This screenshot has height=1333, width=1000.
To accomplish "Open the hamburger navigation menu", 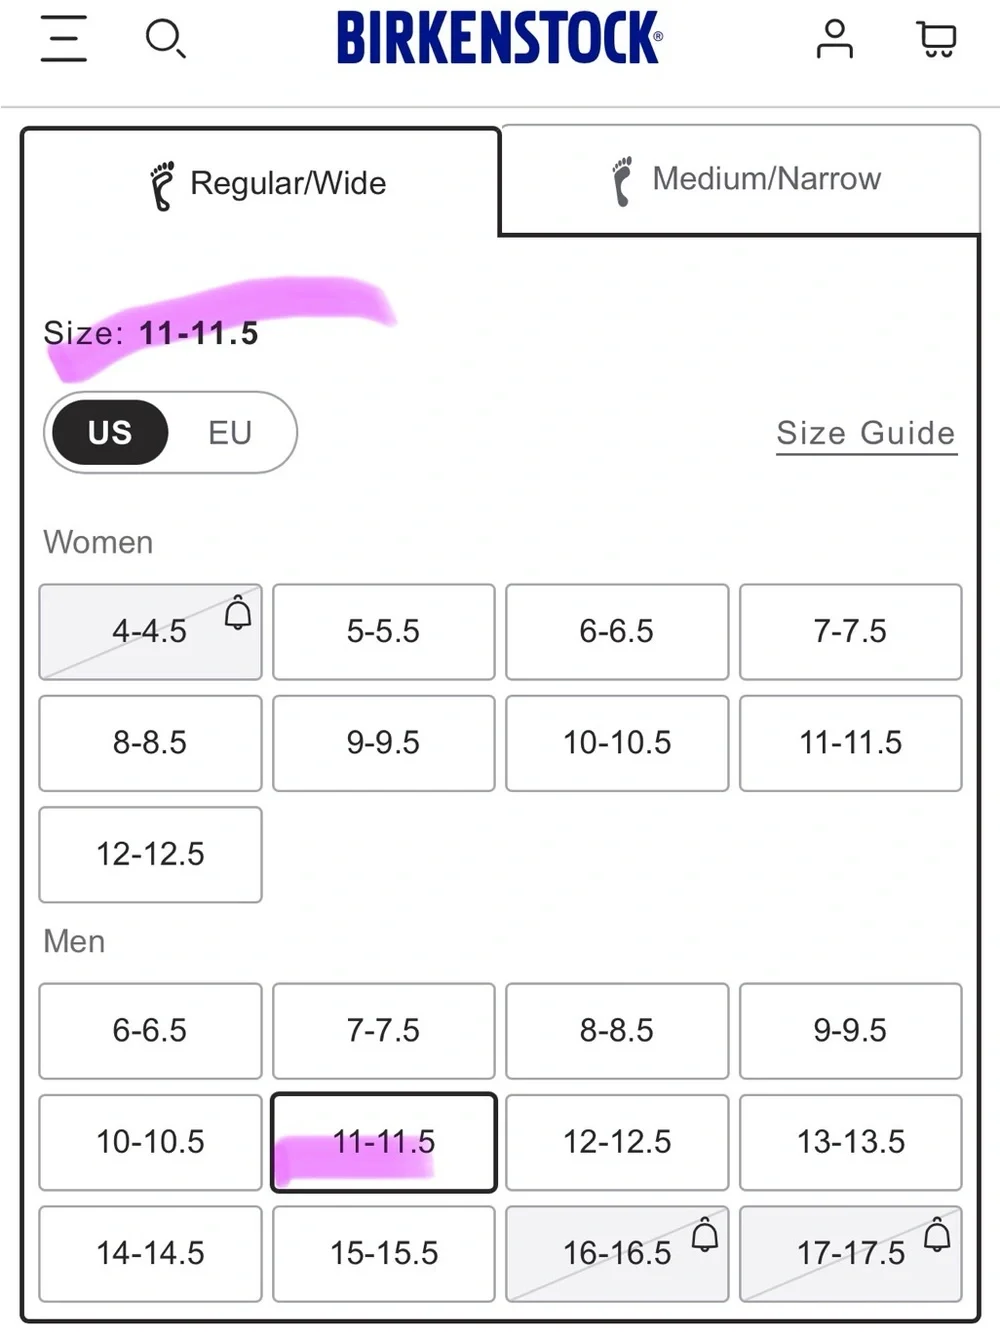I will point(63,39).
